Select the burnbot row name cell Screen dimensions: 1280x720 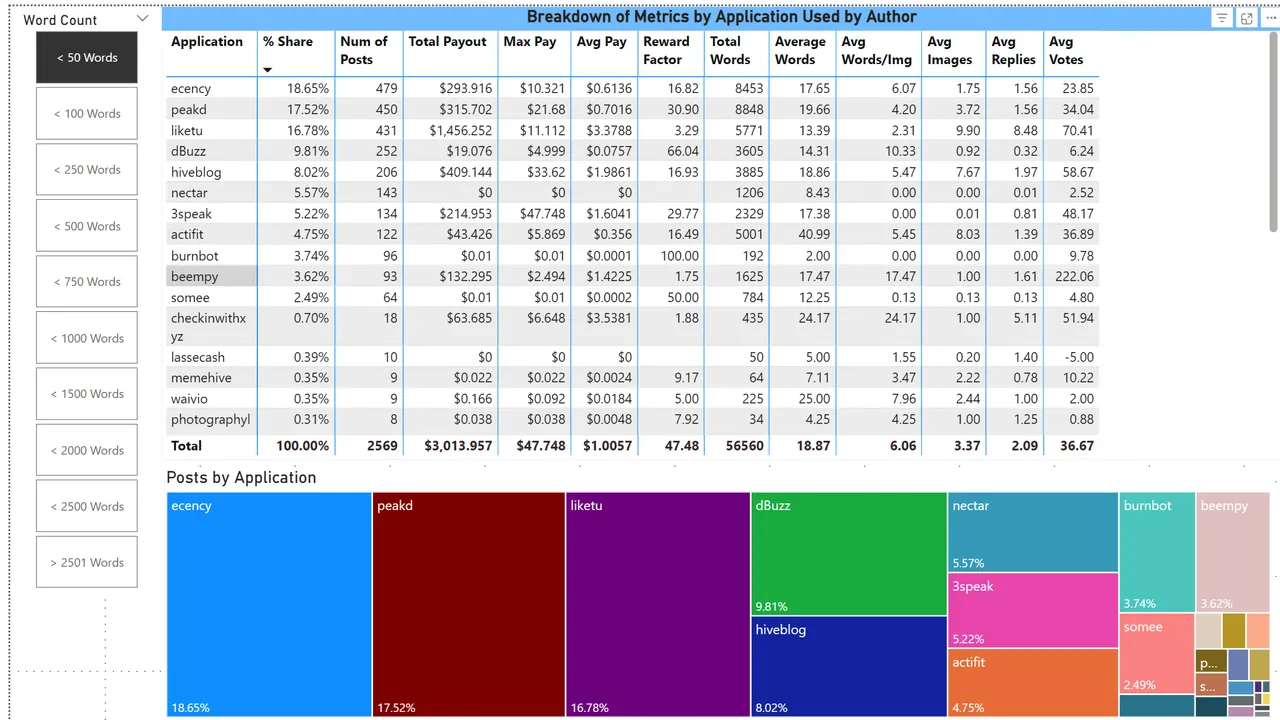pyautogui.click(x=211, y=255)
